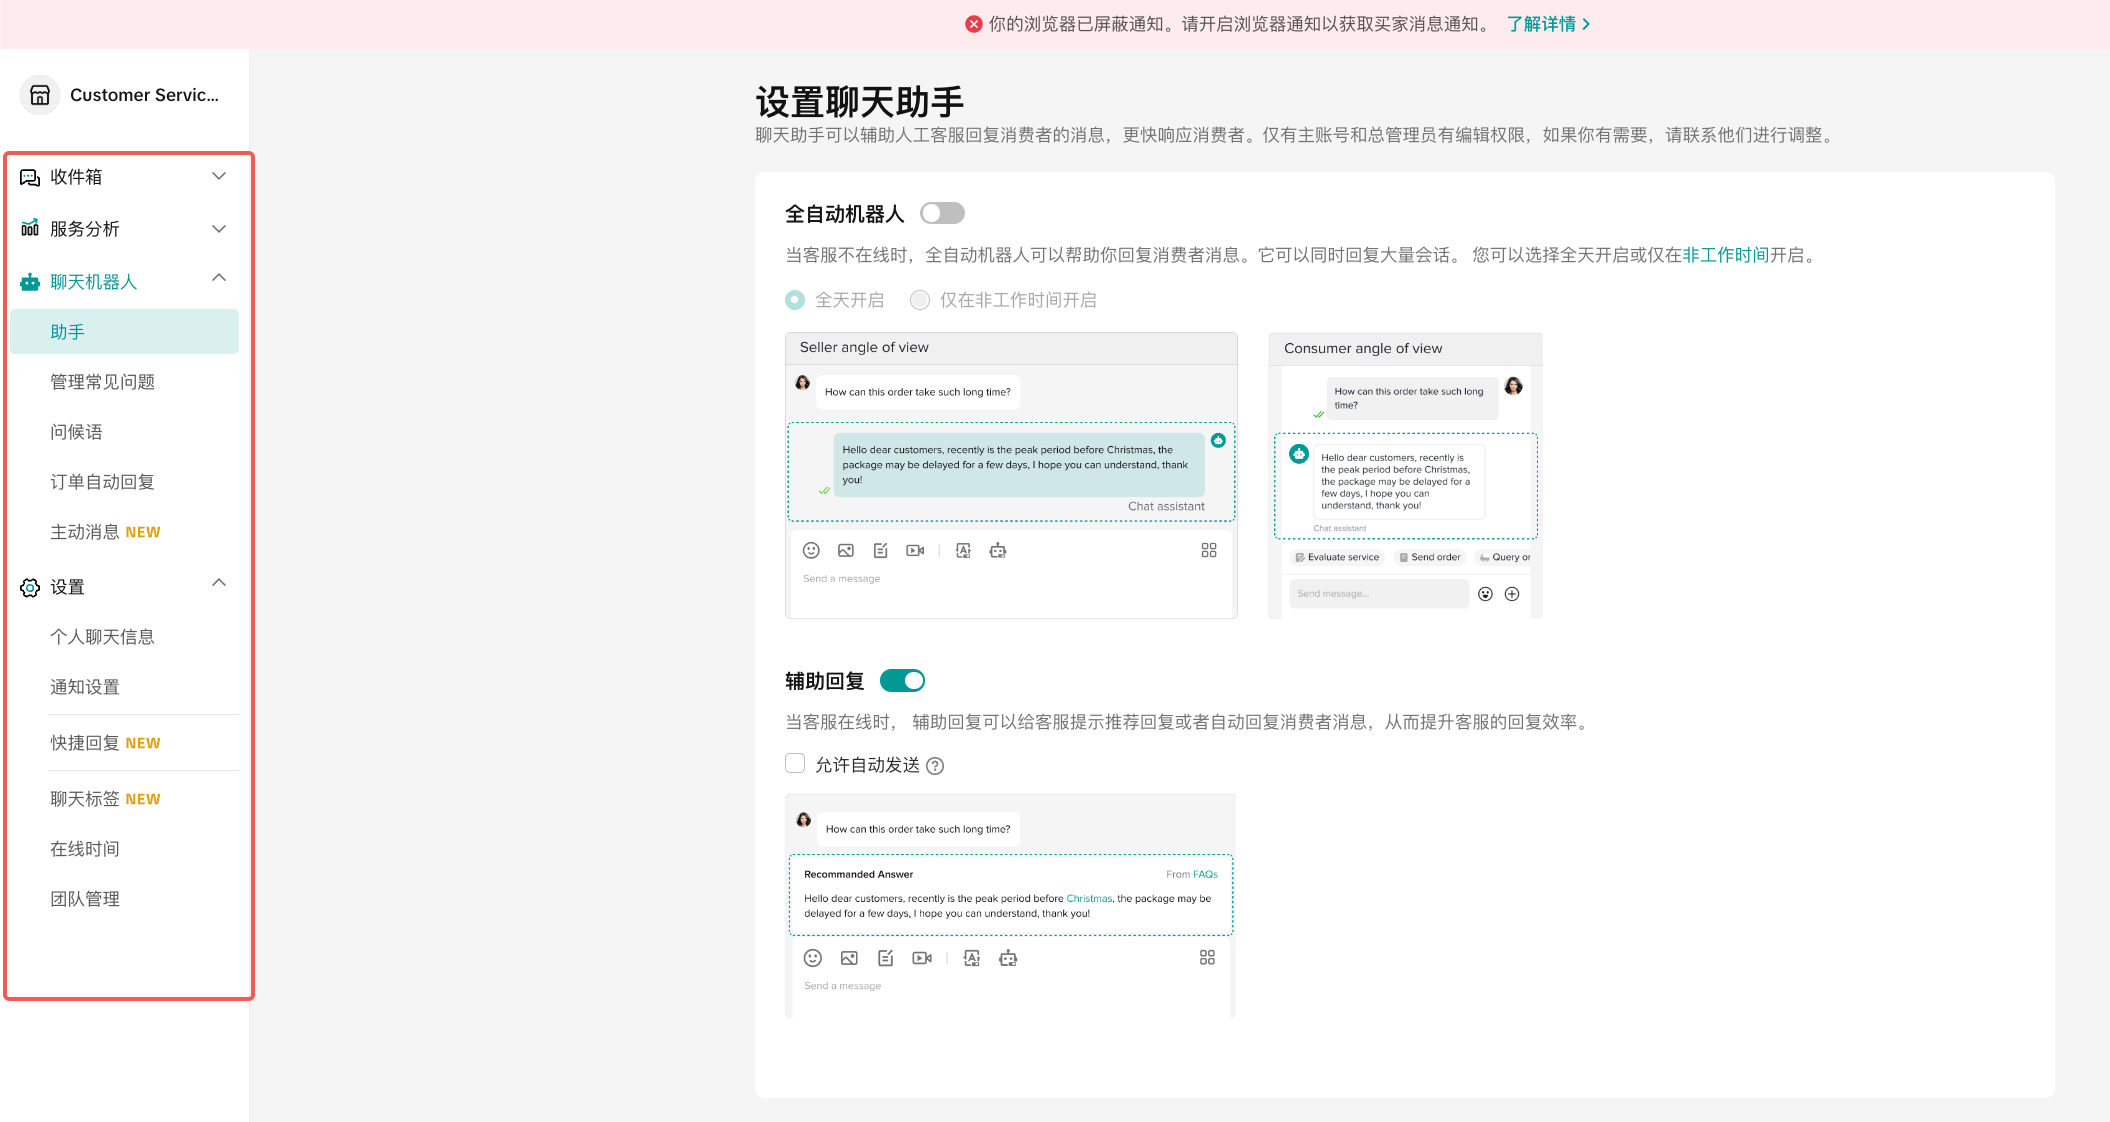Click the robot icon beside 聊天机器人

coord(30,282)
